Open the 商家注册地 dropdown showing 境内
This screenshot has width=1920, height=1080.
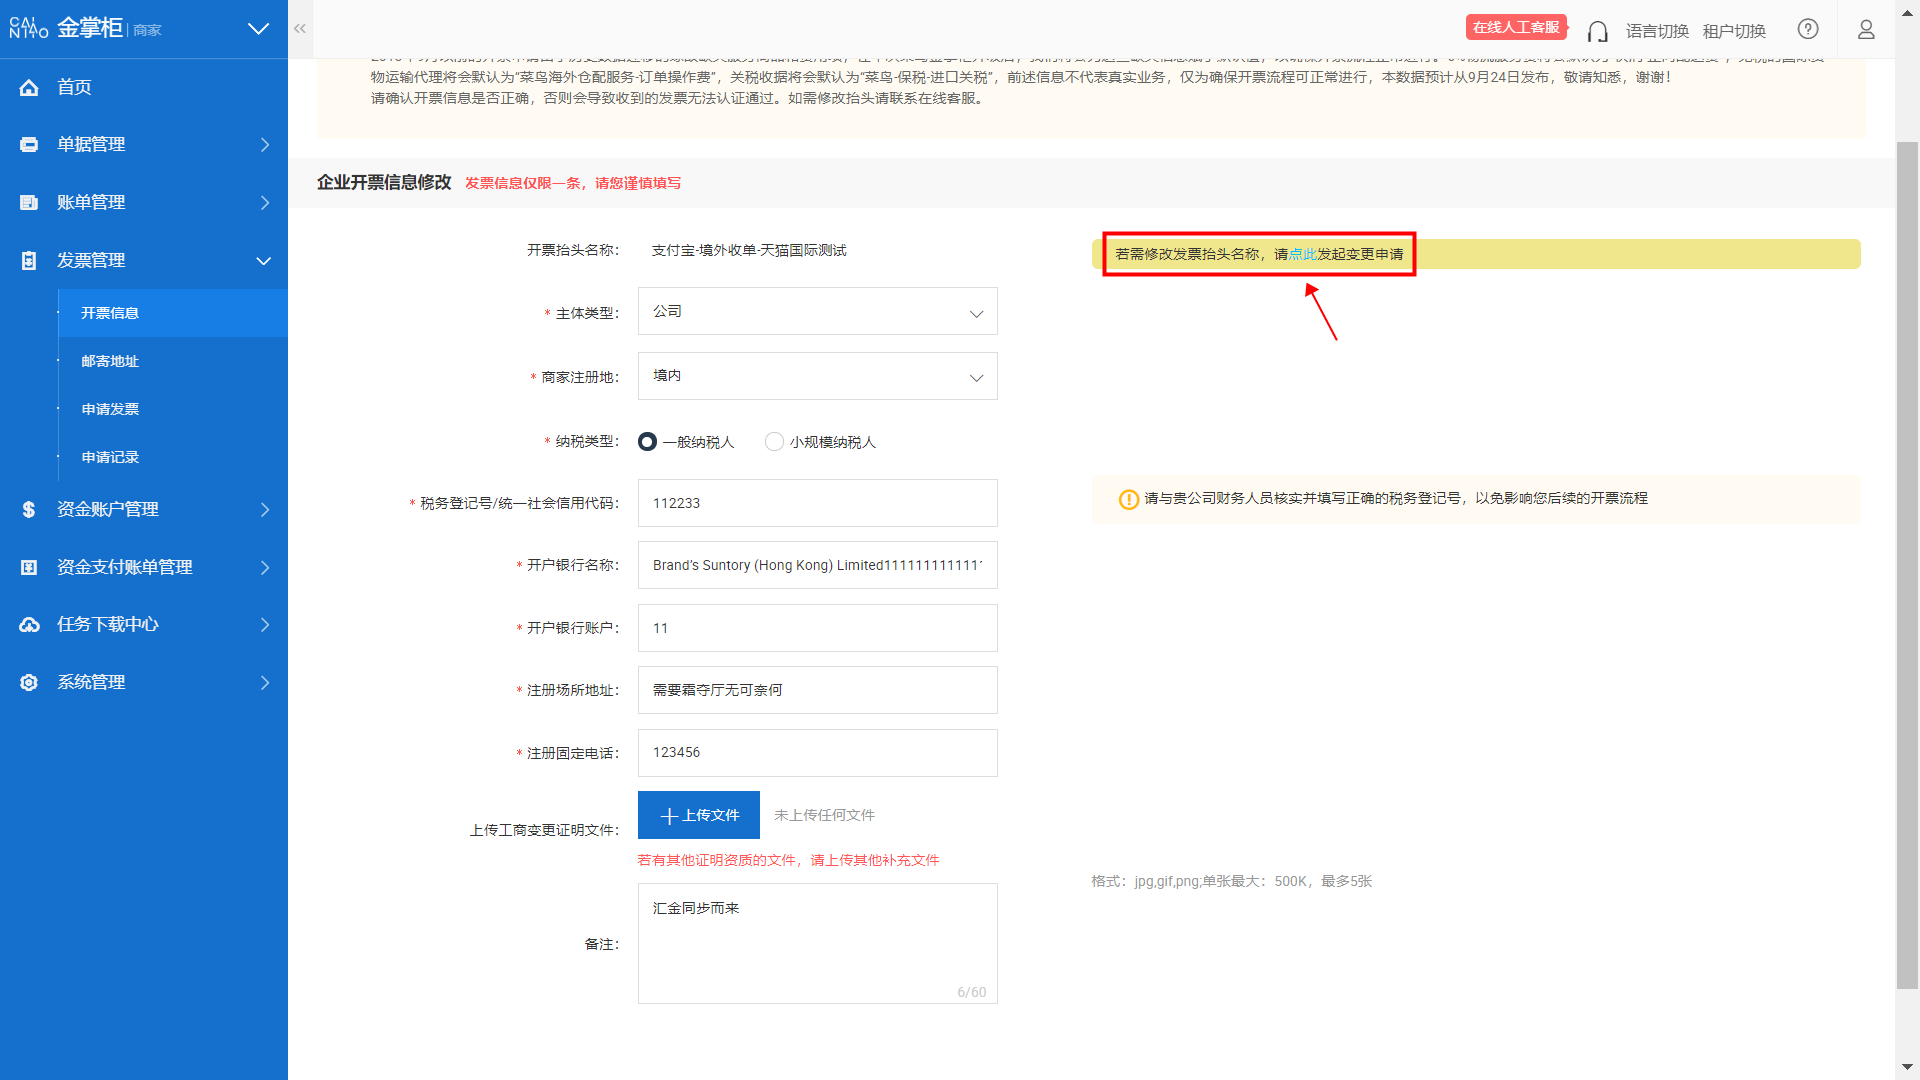coord(818,376)
